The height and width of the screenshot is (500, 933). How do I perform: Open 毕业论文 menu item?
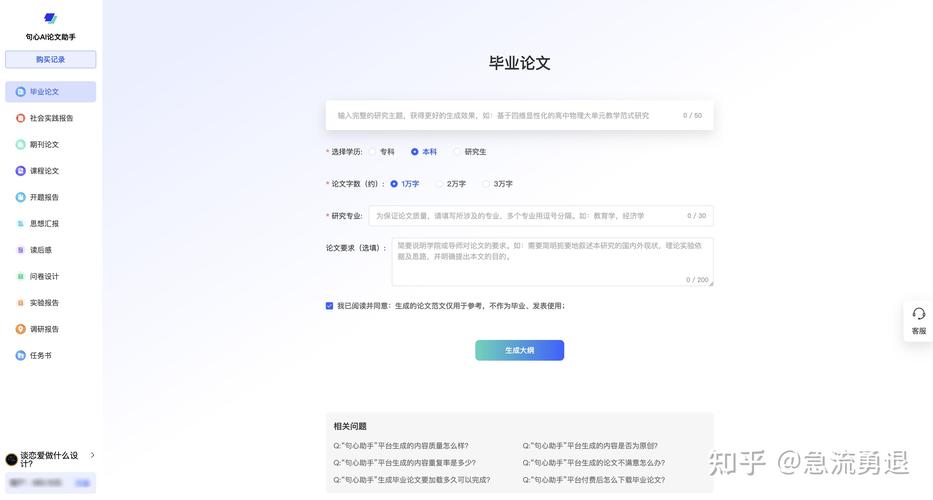51,92
